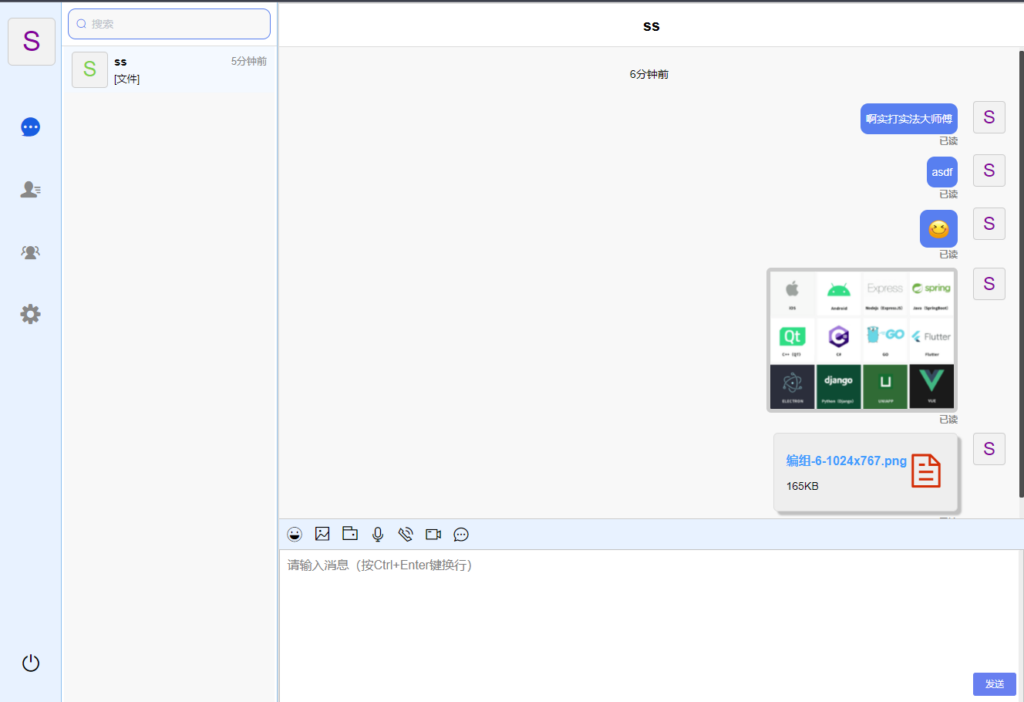
Task: Open the tech logos image thumbnail message
Action: tap(862, 340)
